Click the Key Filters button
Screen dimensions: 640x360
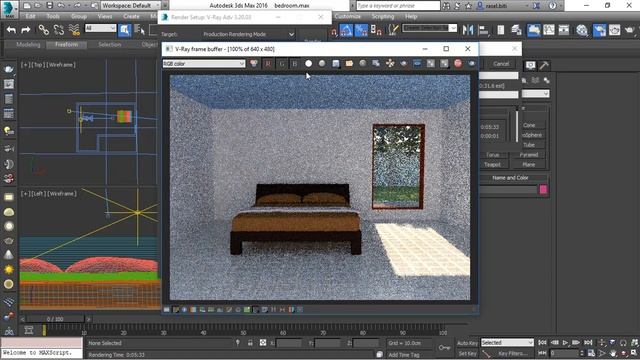(x=512, y=353)
